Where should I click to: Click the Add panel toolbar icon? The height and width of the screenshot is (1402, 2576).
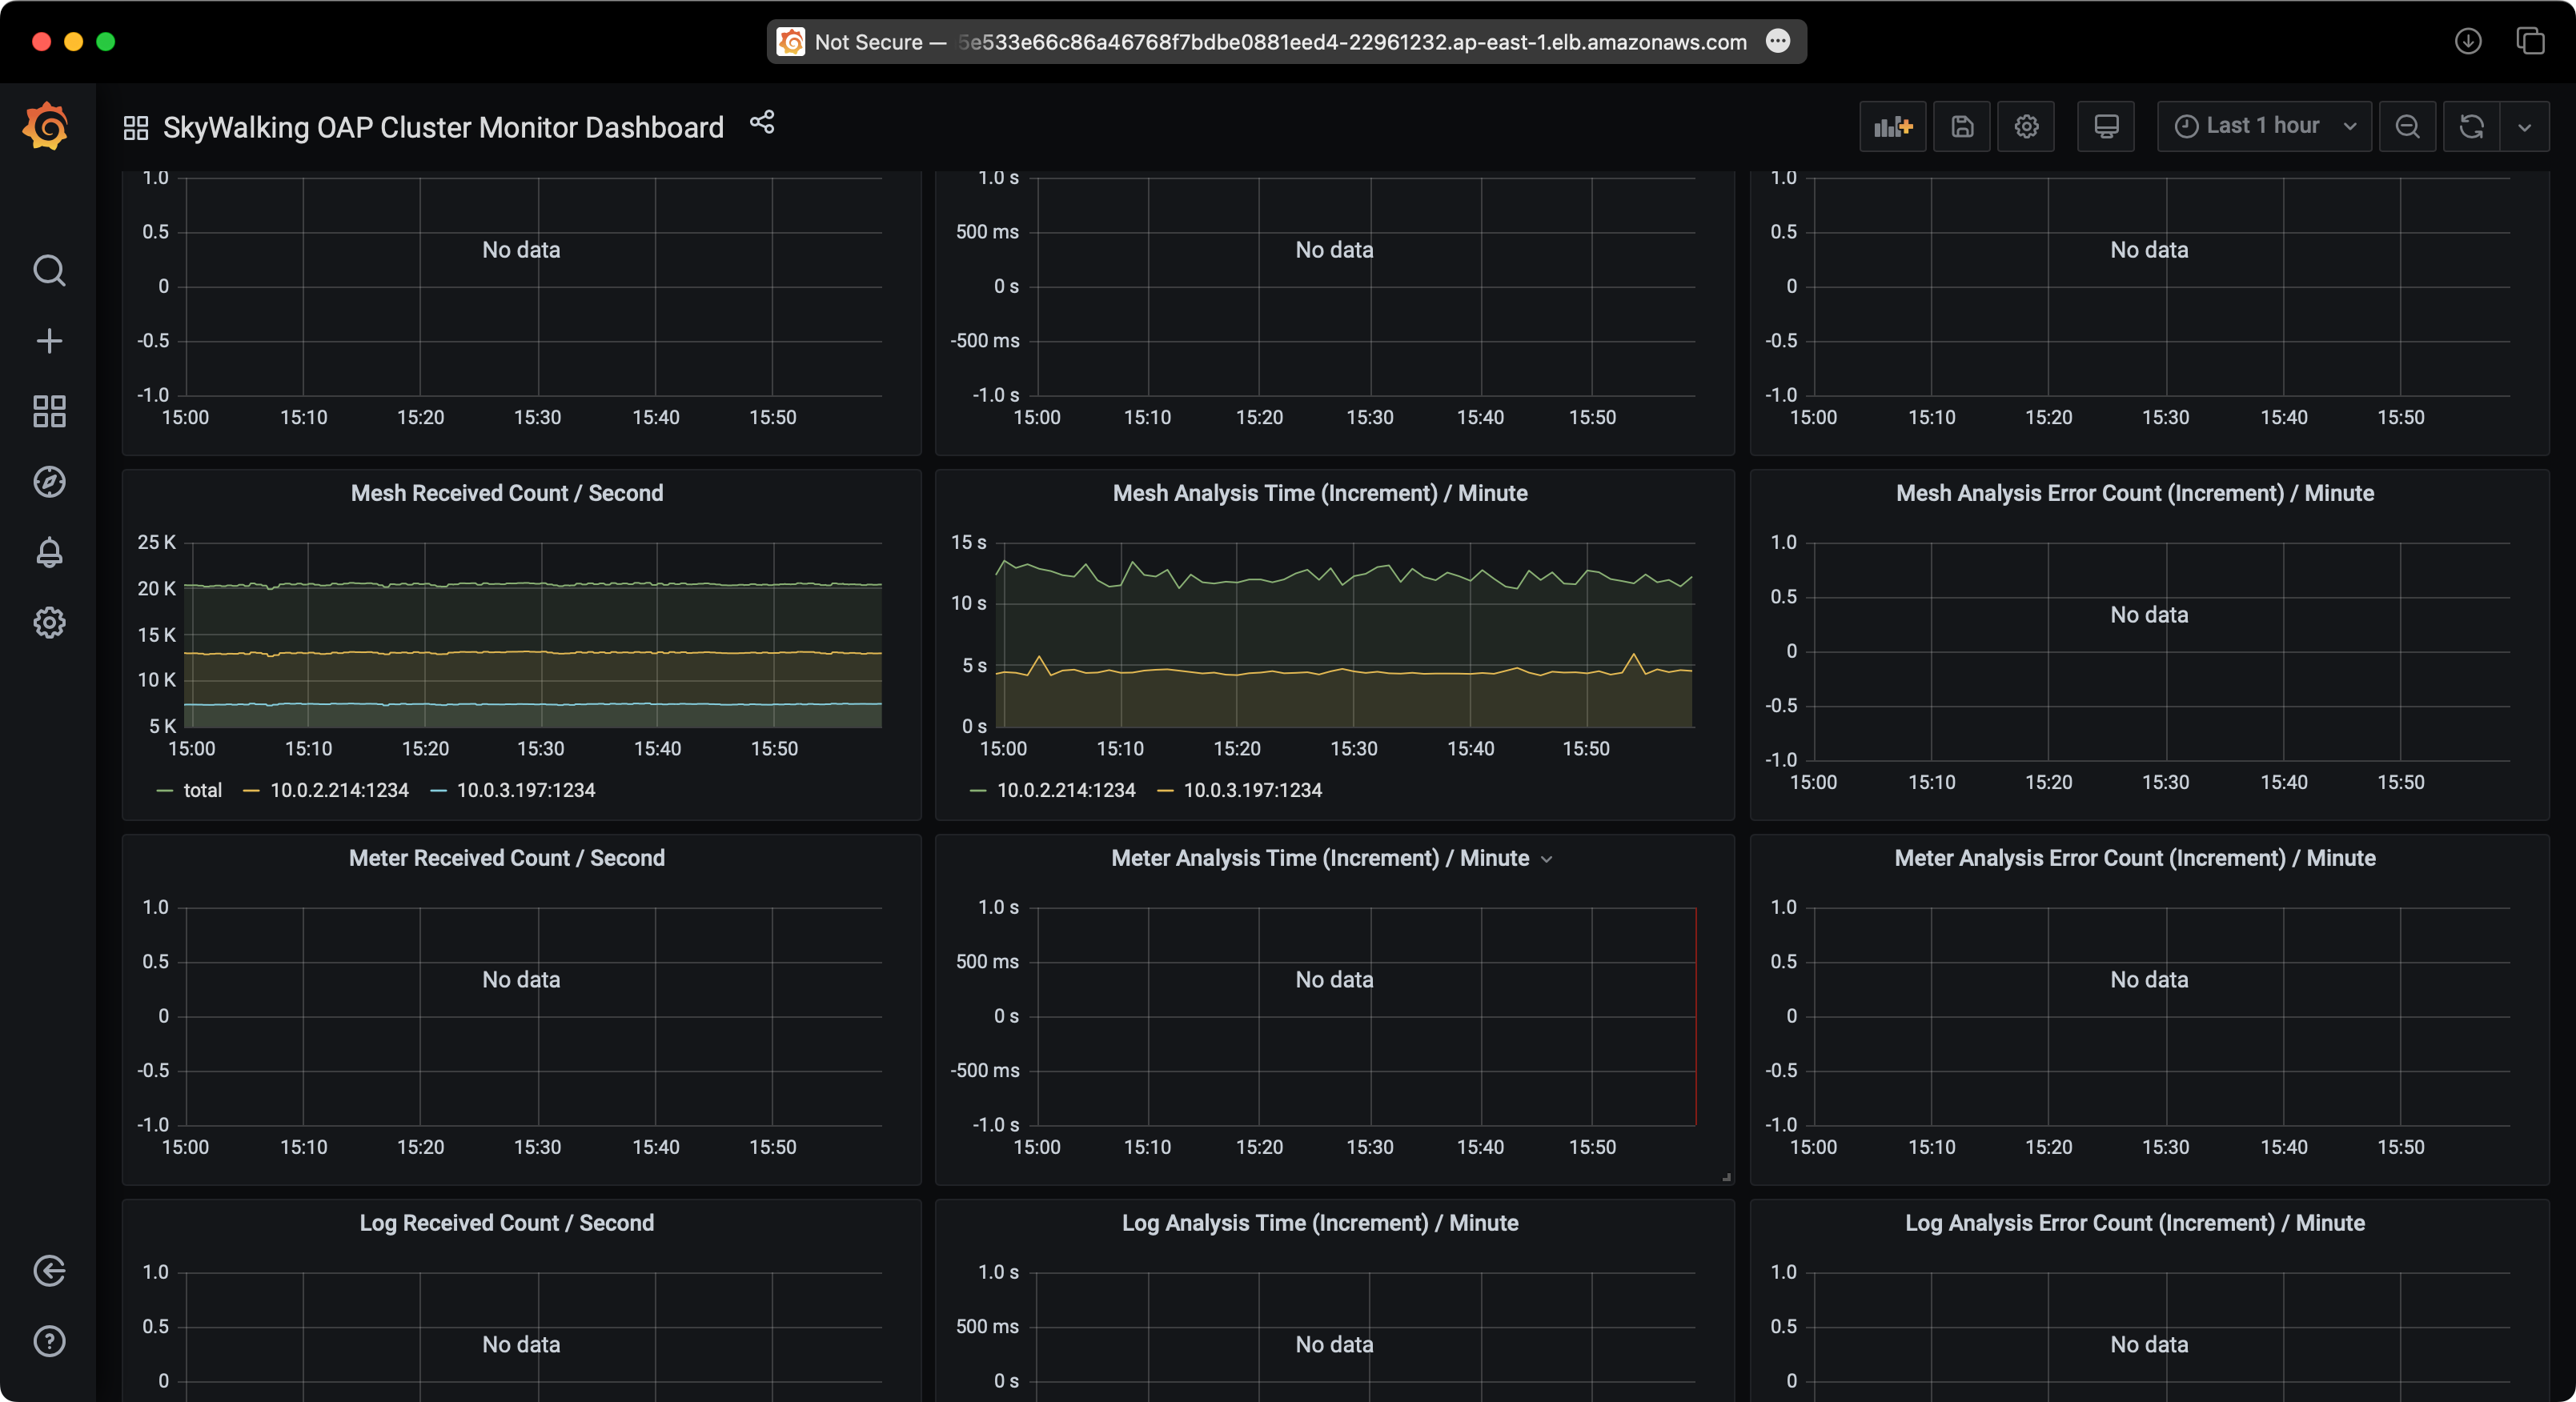tap(1892, 127)
